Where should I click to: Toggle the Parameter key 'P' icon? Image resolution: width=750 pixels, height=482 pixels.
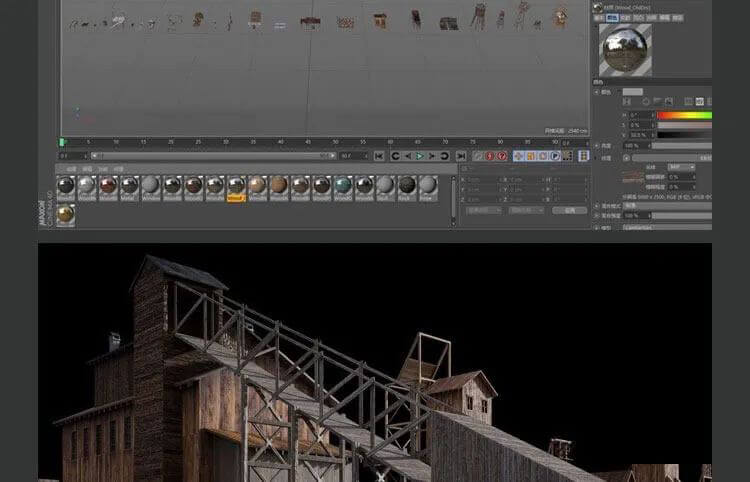pos(555,156)
